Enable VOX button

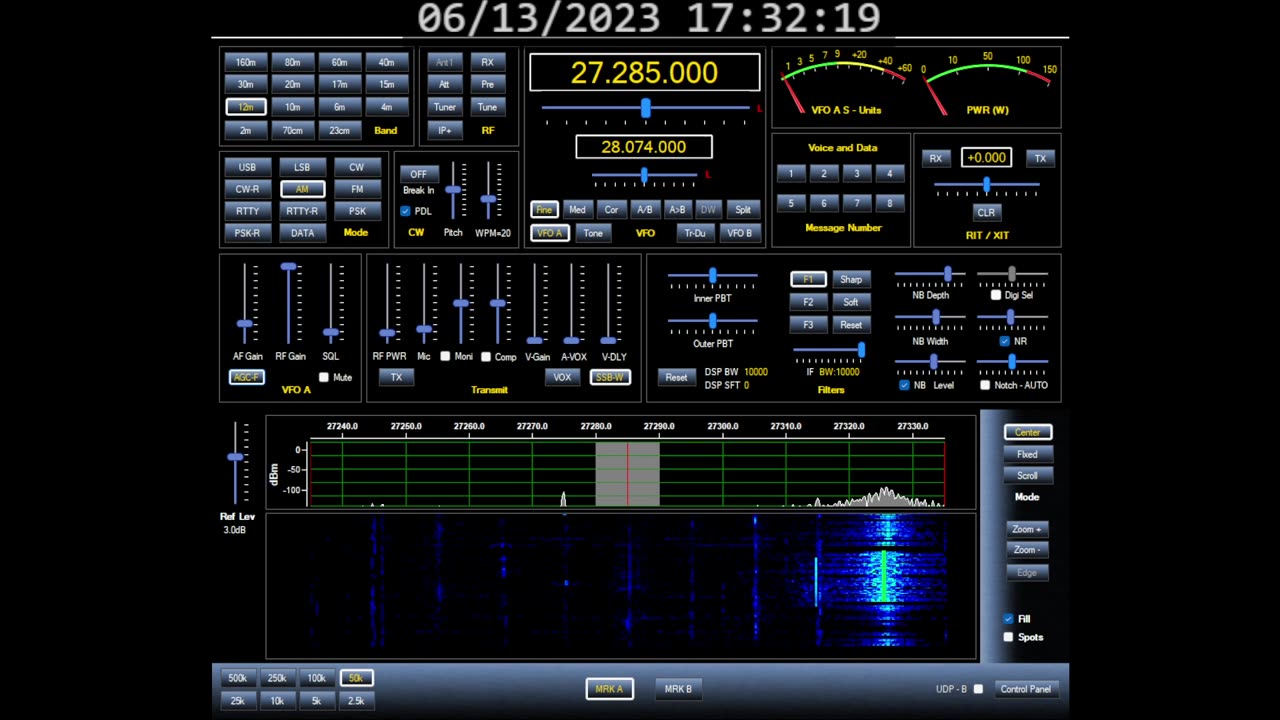(x=562, y=377)
